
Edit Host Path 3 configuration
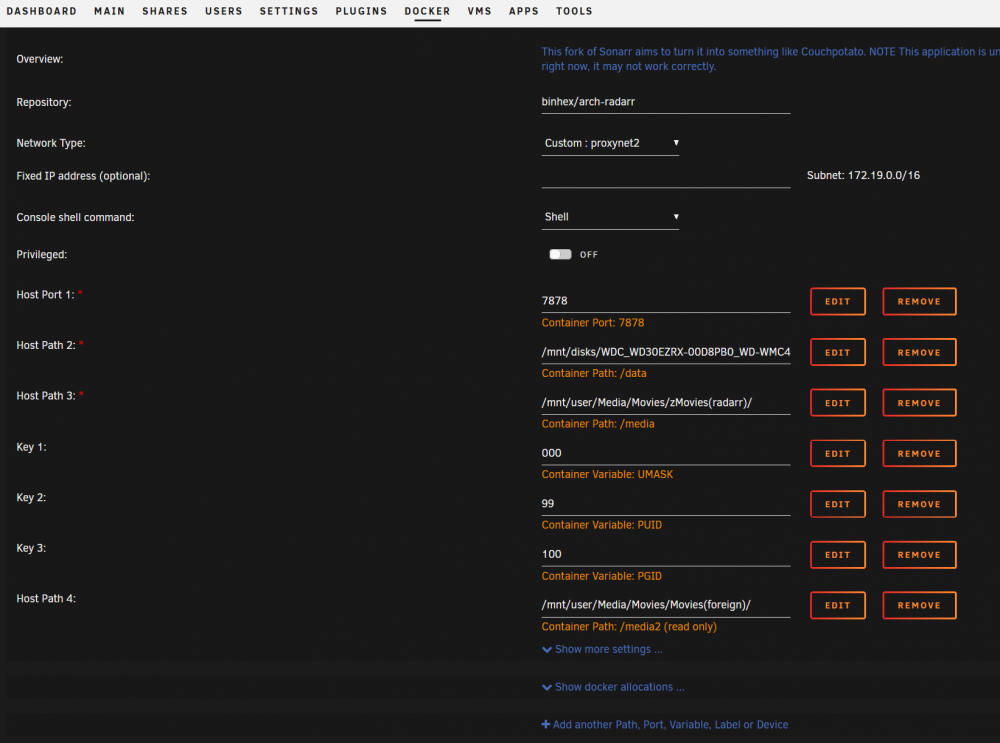coord(838,403)
